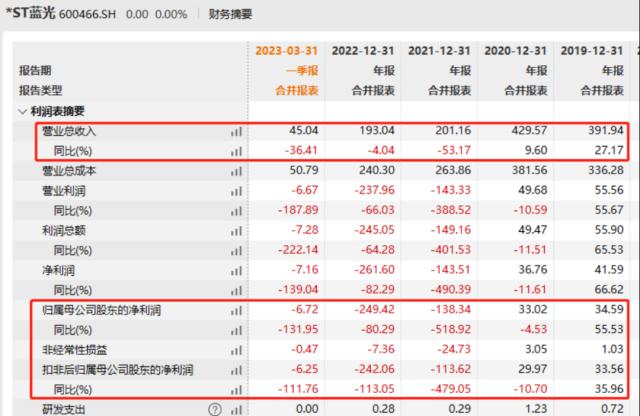The image size is (640, 416).
Task: Open chart icon on 研发支出 row
Action: coord(237,408)
